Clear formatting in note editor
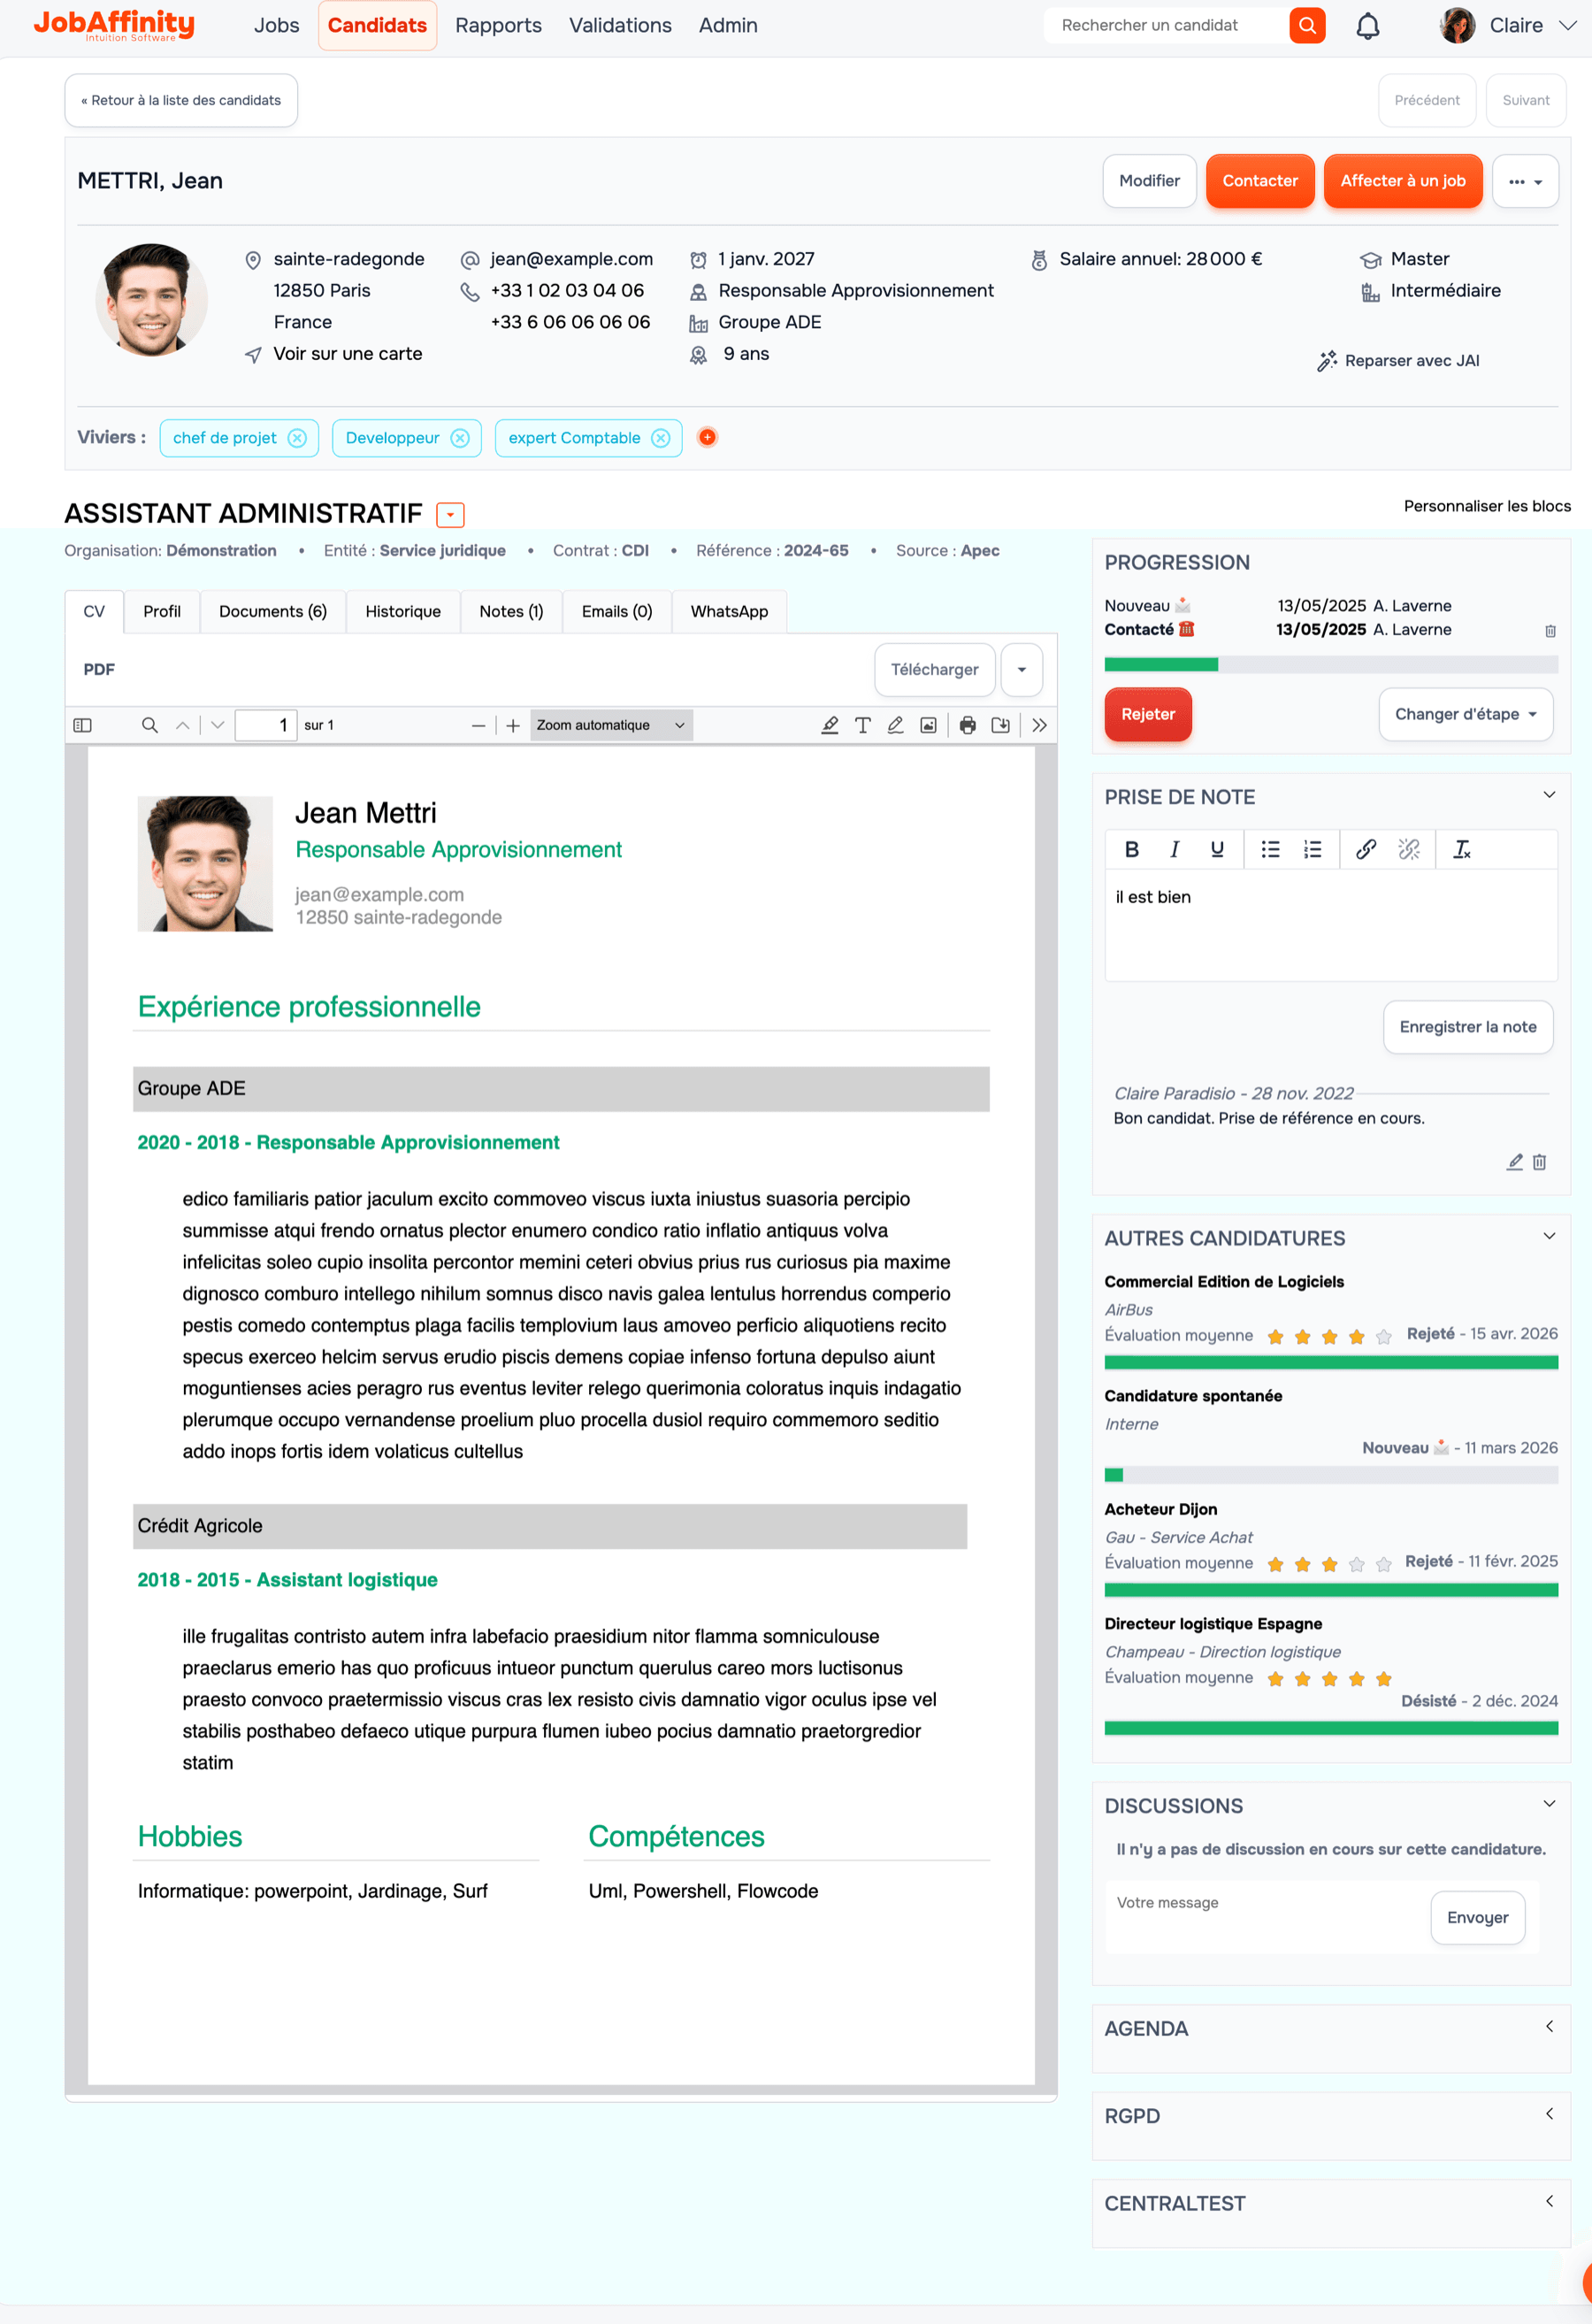The image size is (1592, 2324). pyautogui.click(x=1461, y=849)
